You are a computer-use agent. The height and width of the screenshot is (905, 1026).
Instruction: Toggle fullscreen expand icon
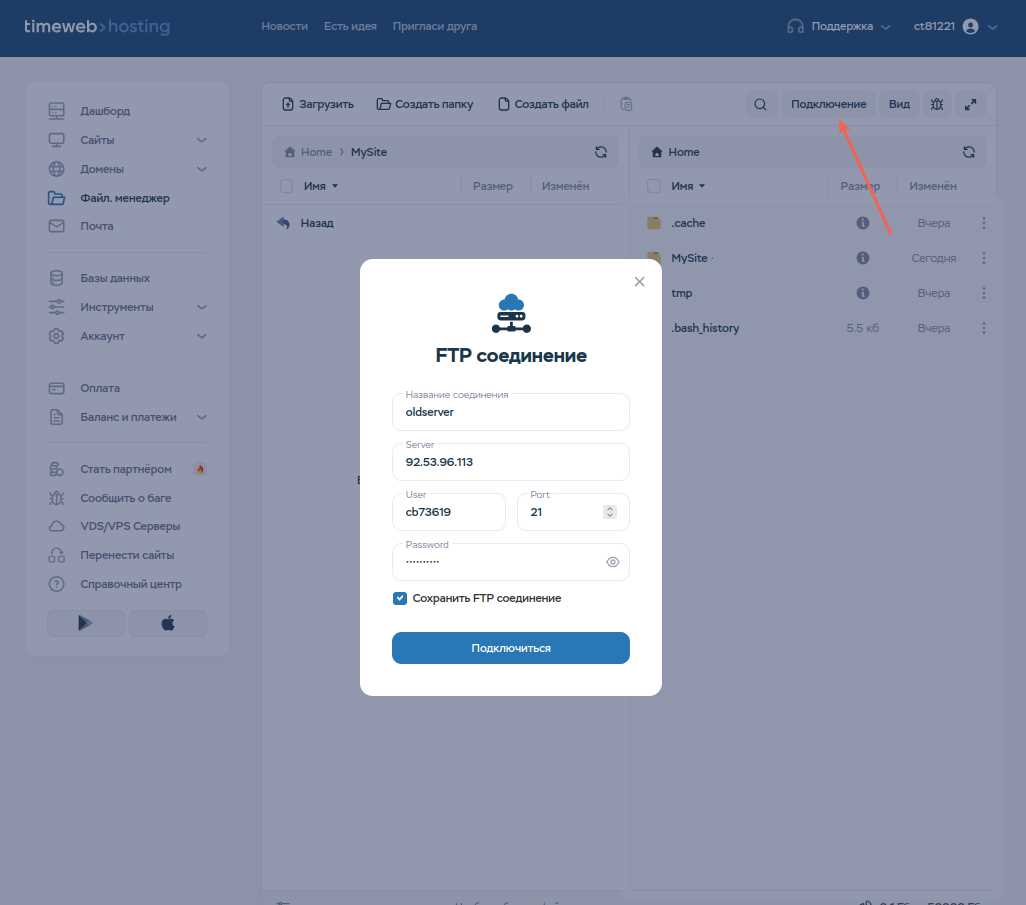click(970, 104)
